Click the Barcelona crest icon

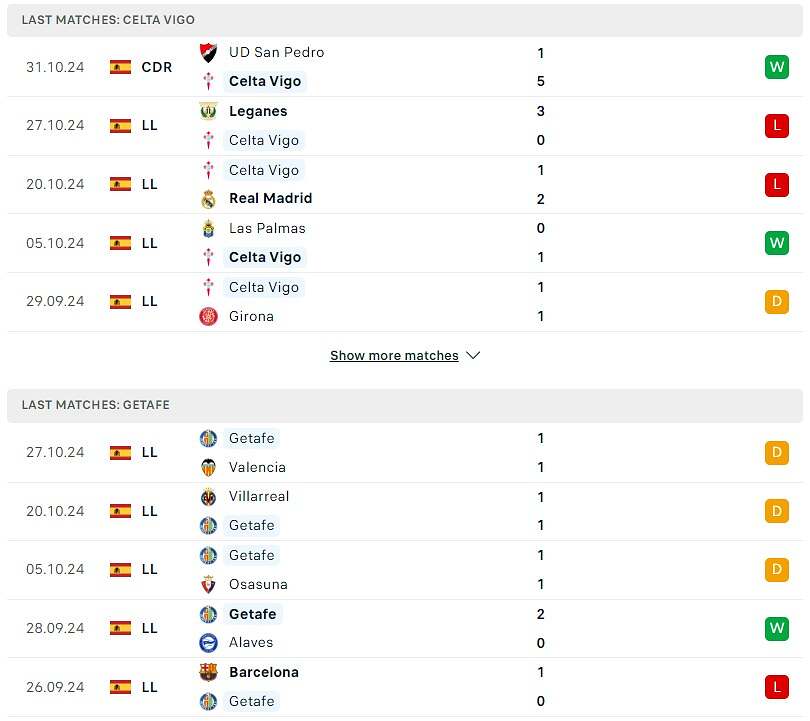coord(208,672)
